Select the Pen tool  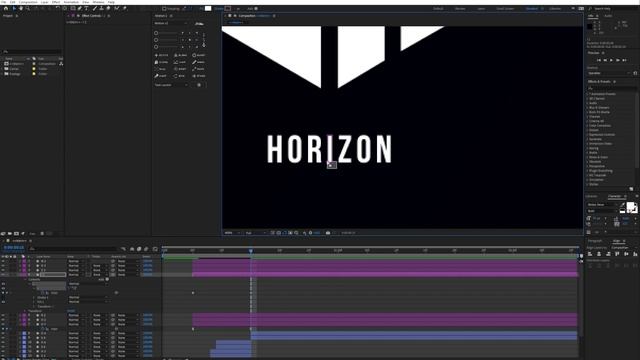pos(80,8)
